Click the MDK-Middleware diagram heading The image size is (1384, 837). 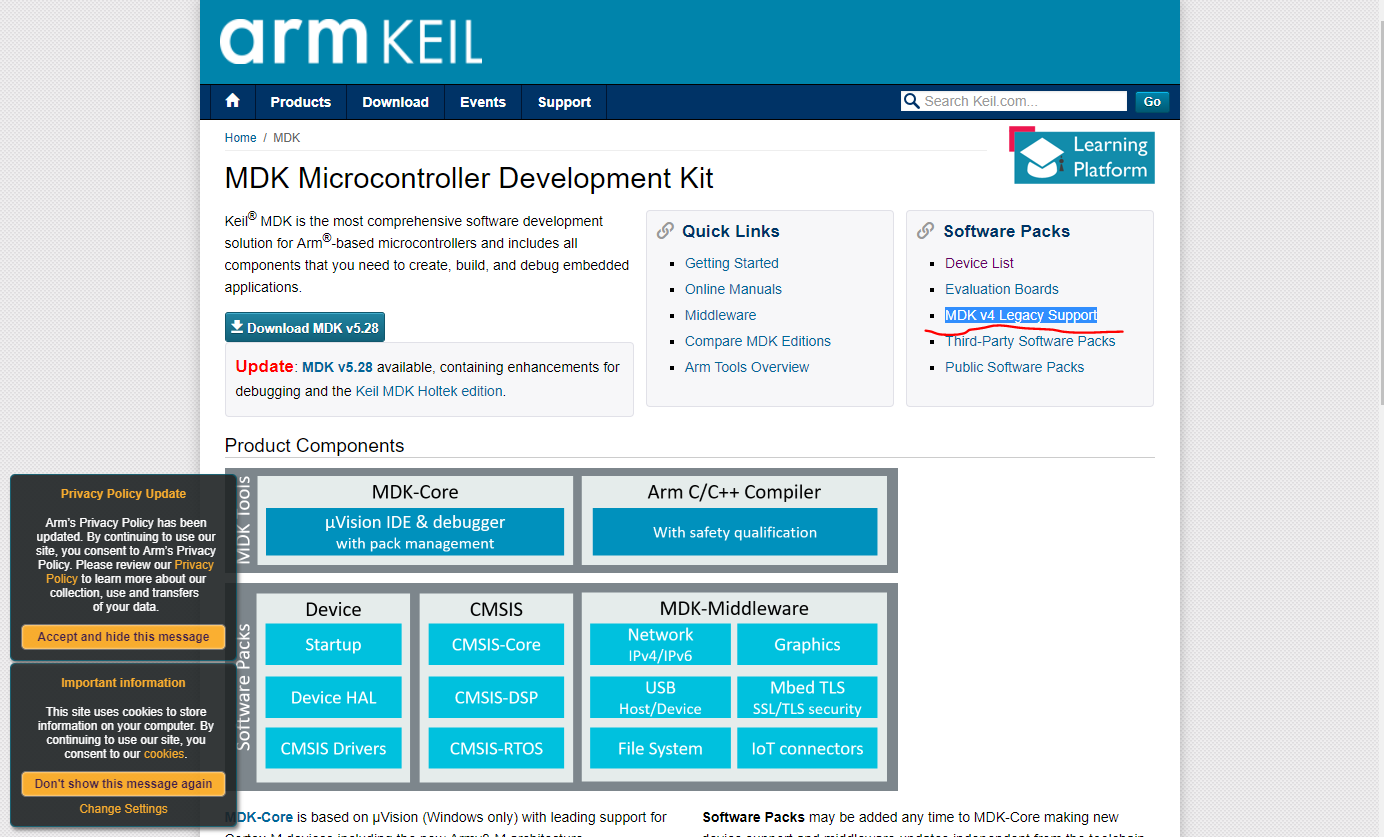coord(734,608)
